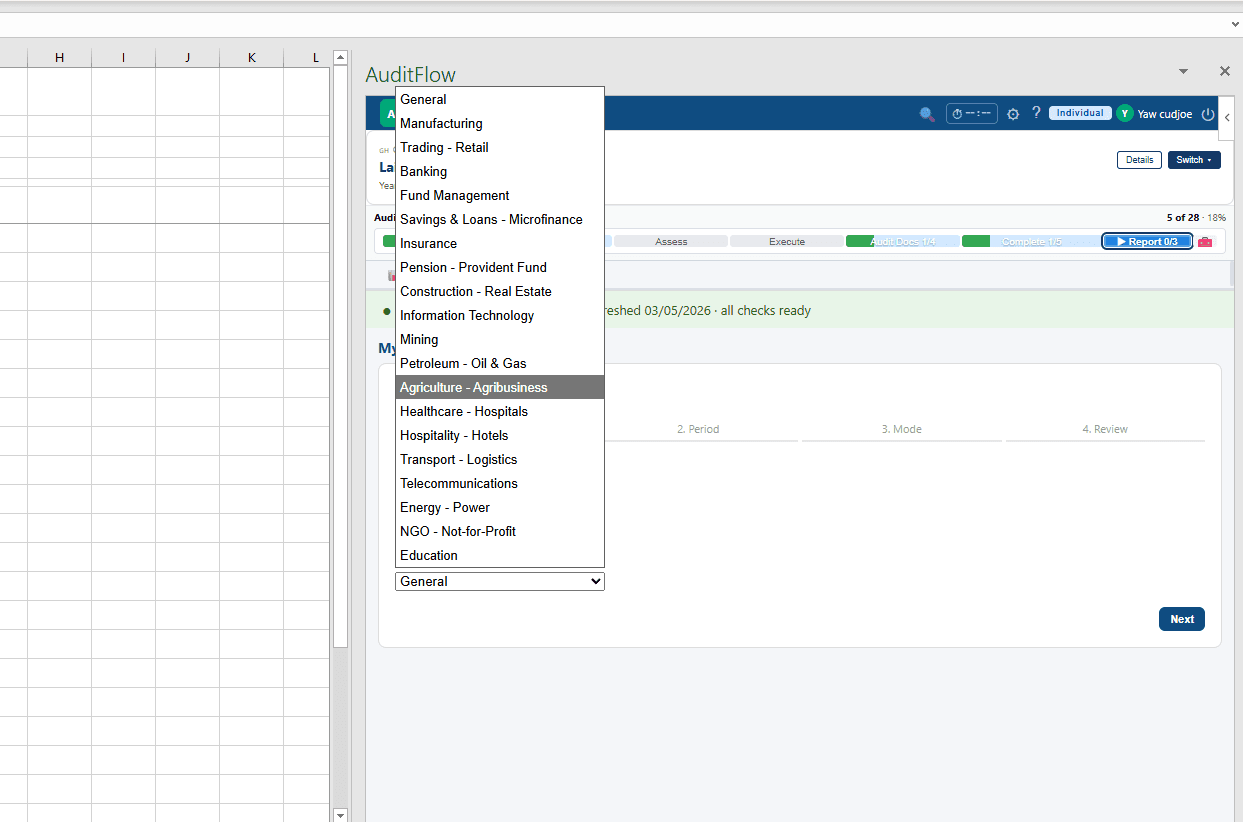1243x822 pixels.
Task: Select spreadsheet column J header
Action: pyautogui.click(x=187, y=58)
